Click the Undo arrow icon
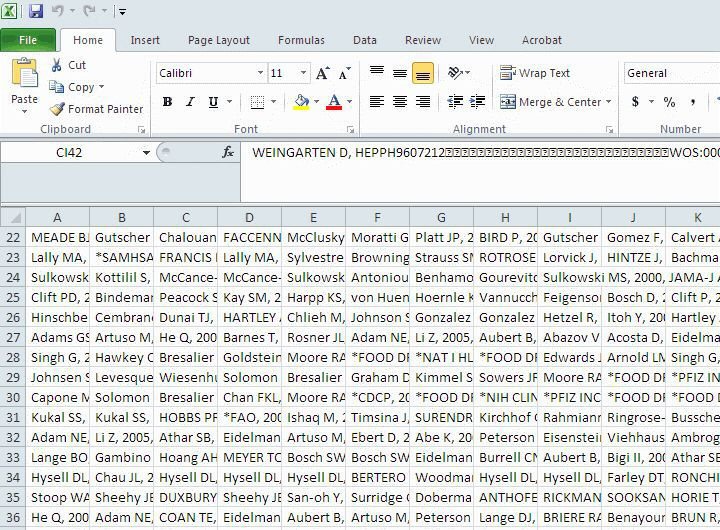This screenshot has height=530, width=720. click(x=58, y=11)
